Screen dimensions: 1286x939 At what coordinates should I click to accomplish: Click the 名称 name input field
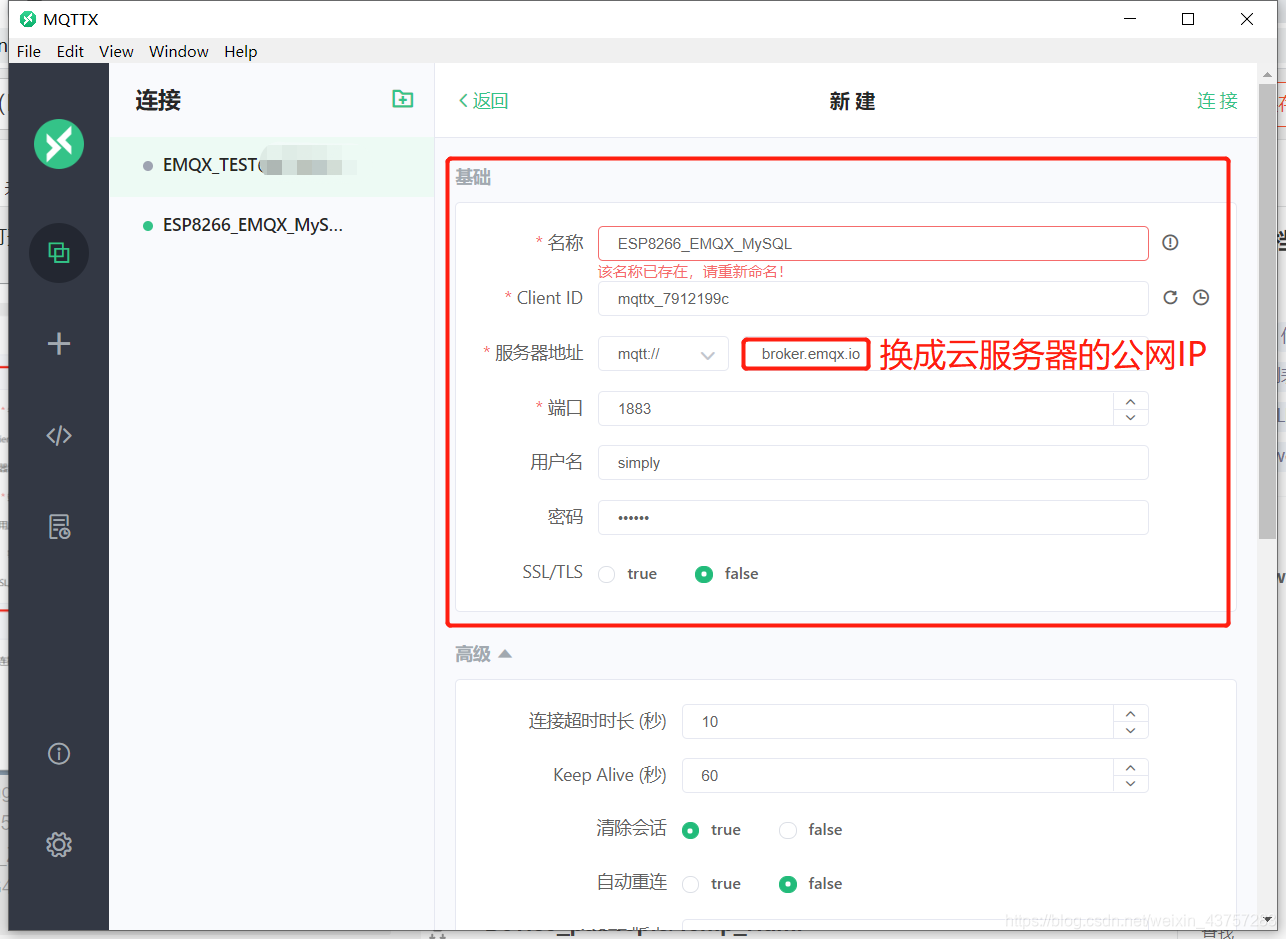[x=873, y=243]
